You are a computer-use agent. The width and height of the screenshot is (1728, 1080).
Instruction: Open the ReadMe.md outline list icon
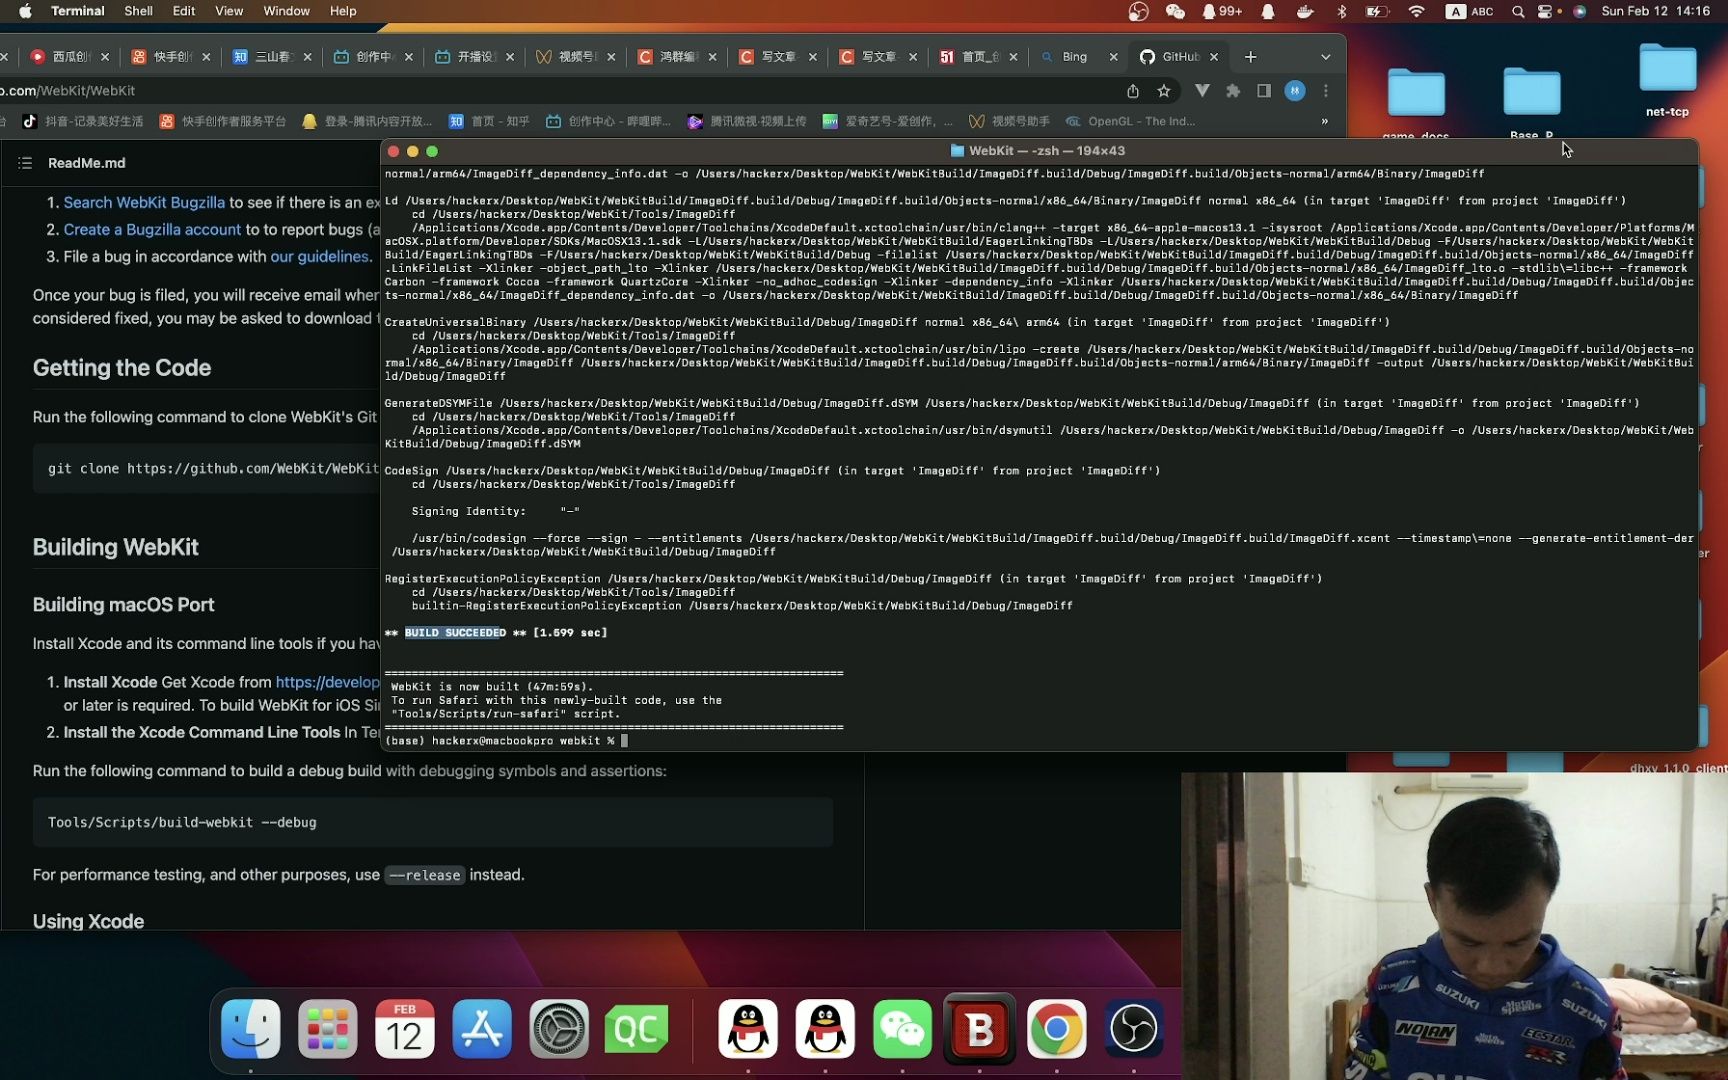25,163
